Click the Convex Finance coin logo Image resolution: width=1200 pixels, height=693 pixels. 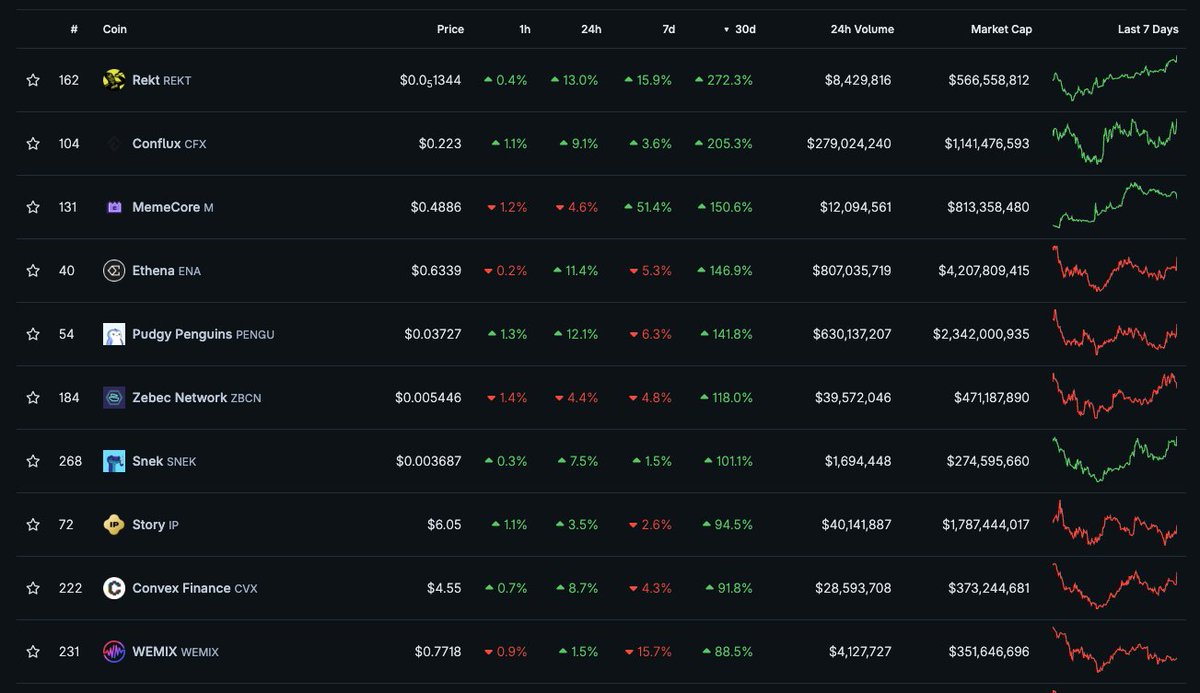tap(114, 588)
